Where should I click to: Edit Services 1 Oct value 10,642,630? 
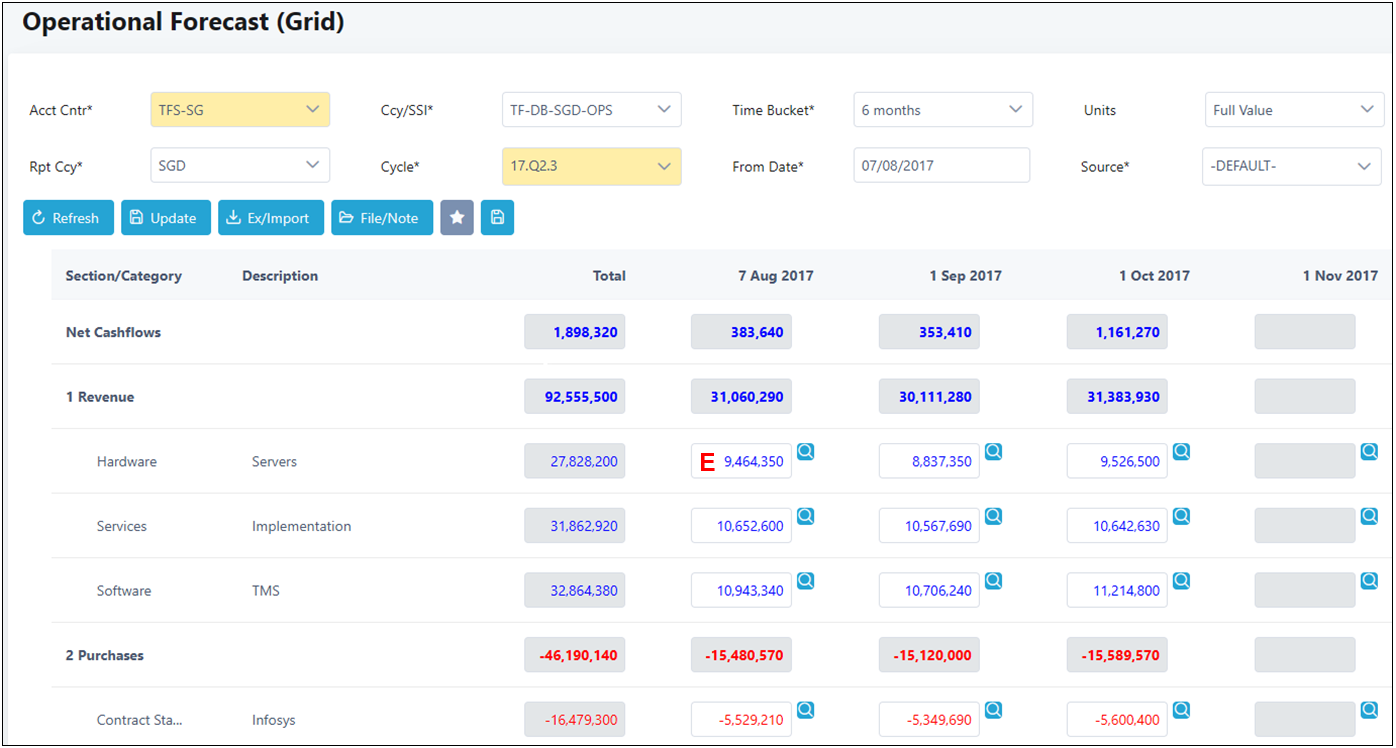tap(1117, 526)
